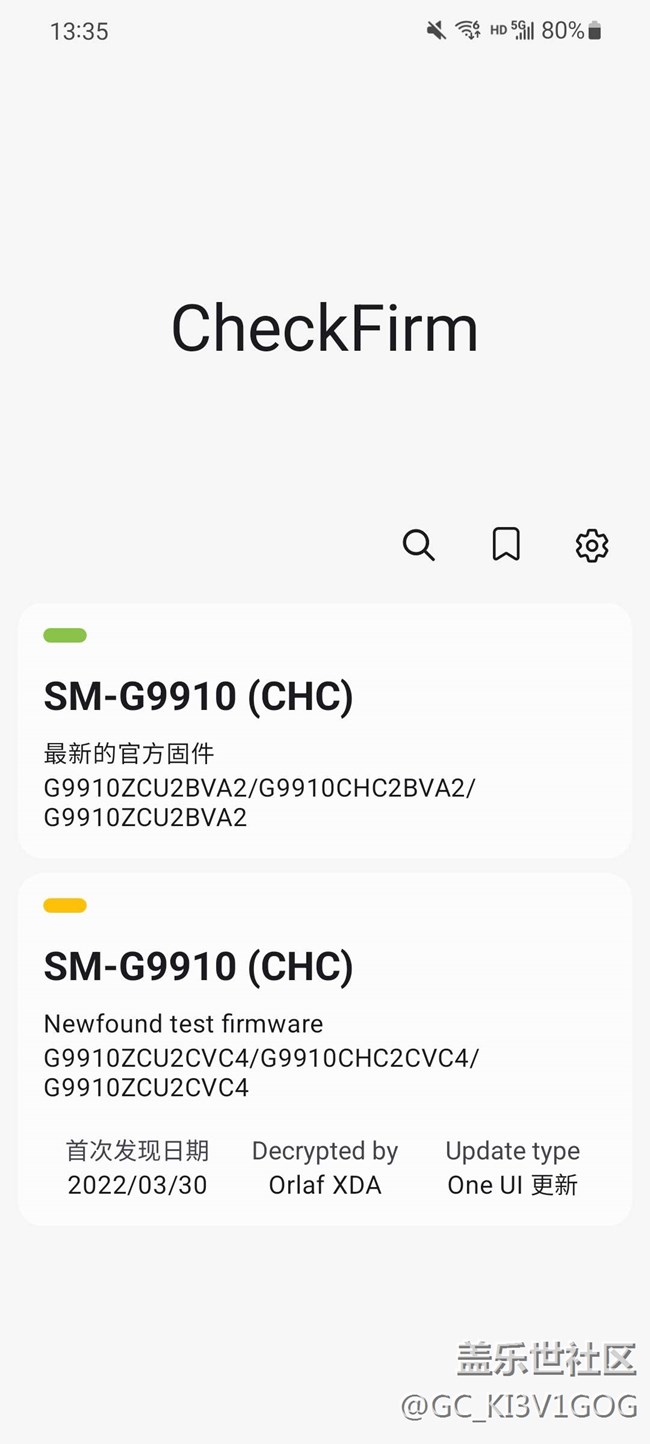650x1444 pixels.
Task: Open the search magnifier icon
Action: coord(418,545)
